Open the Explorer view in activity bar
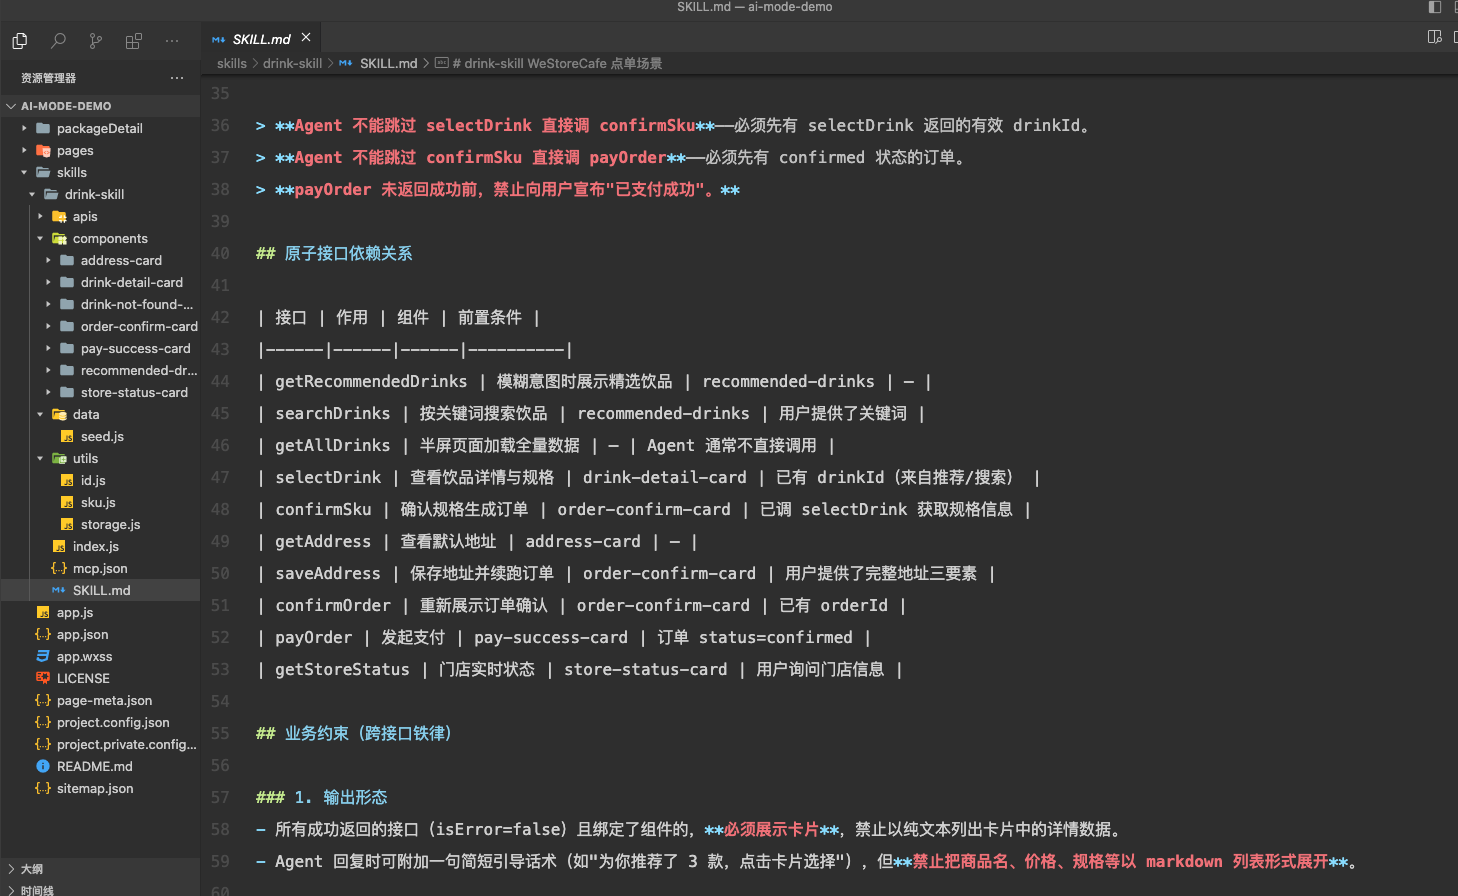Viewport: 1458px width, 896px height. coord(20,41)
